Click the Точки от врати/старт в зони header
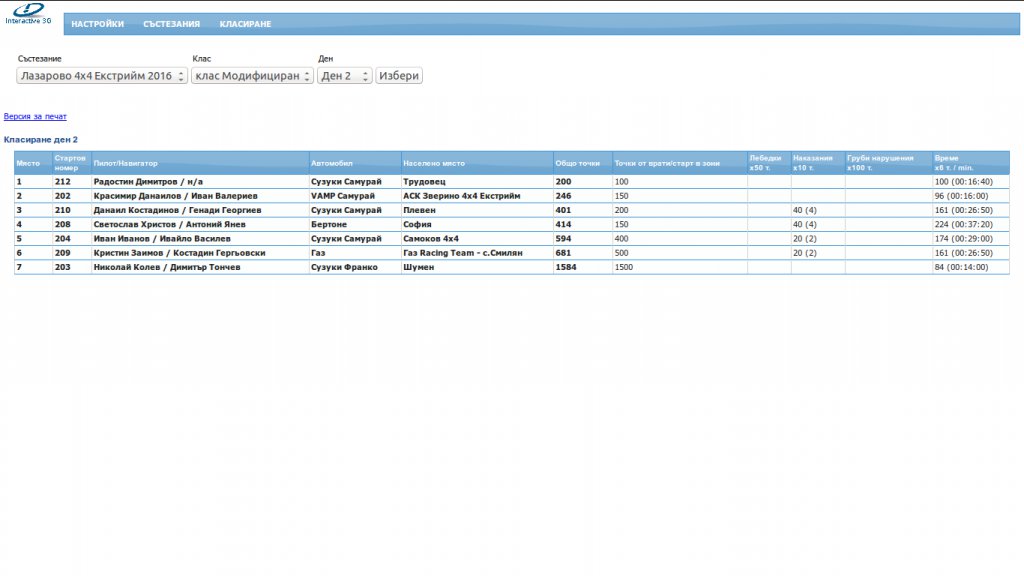The width and height of the screenshot is (1024, 576). [x=679, y=163]
